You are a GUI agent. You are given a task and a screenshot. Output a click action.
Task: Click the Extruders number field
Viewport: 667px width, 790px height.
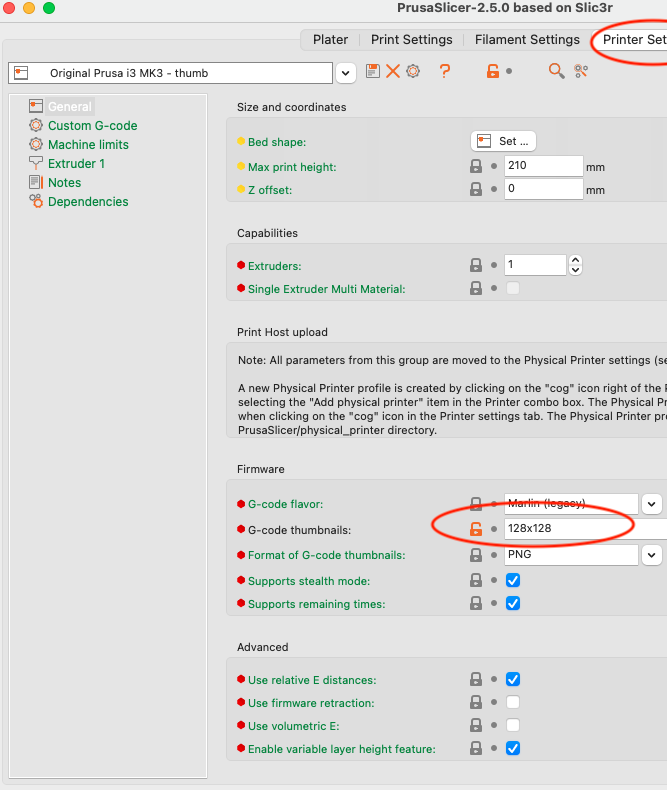[535, 265]
